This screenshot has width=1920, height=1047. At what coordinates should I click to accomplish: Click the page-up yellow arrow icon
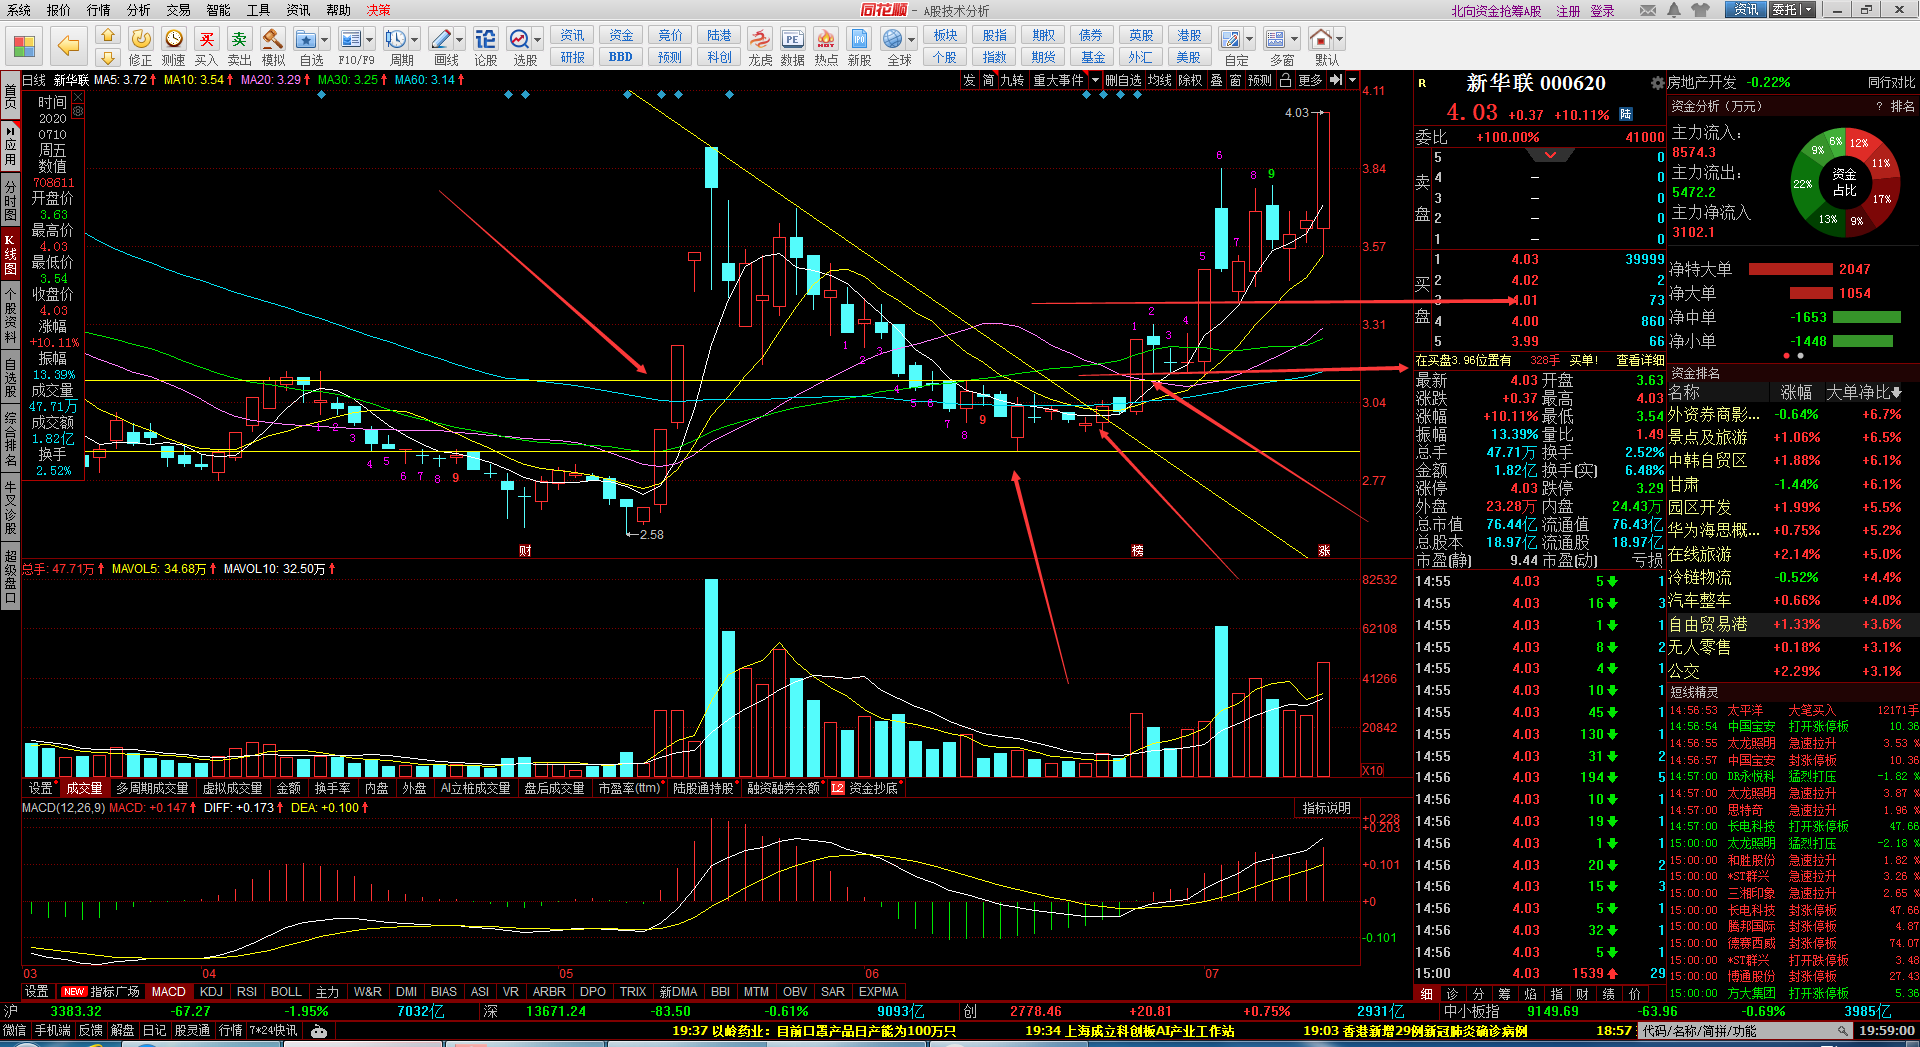pos(108,36)
